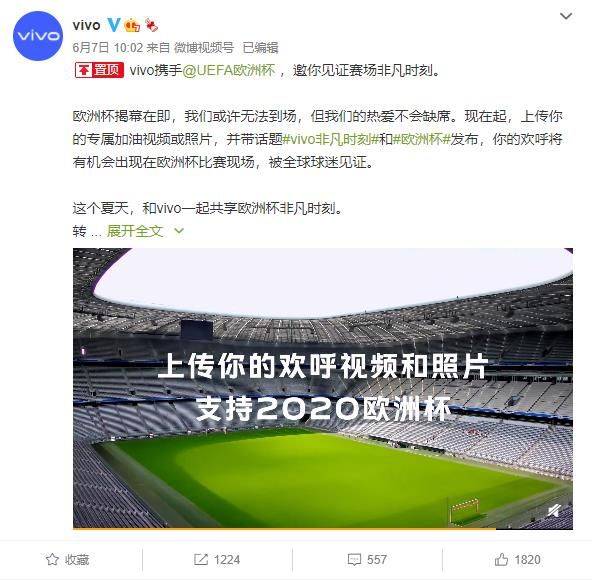Click the small arrow after 展开全文

179,231
